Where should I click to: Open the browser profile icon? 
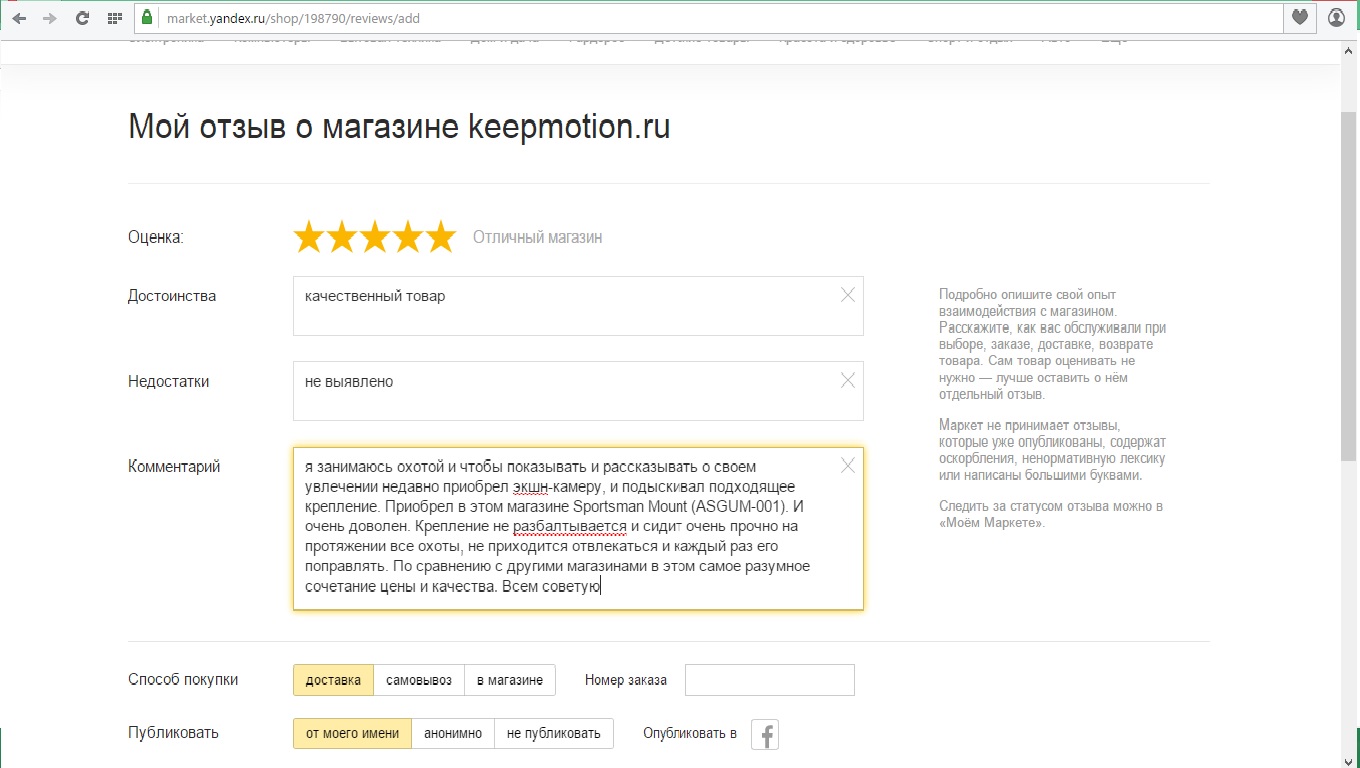point(1336,18)
